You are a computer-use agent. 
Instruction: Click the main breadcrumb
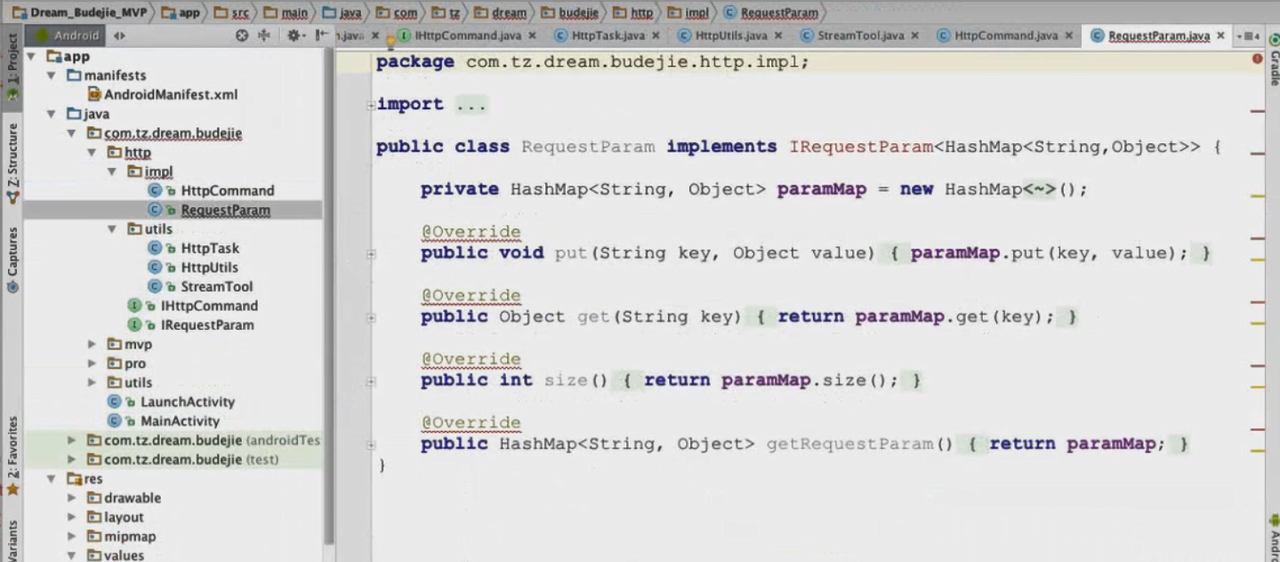point(284,13)
